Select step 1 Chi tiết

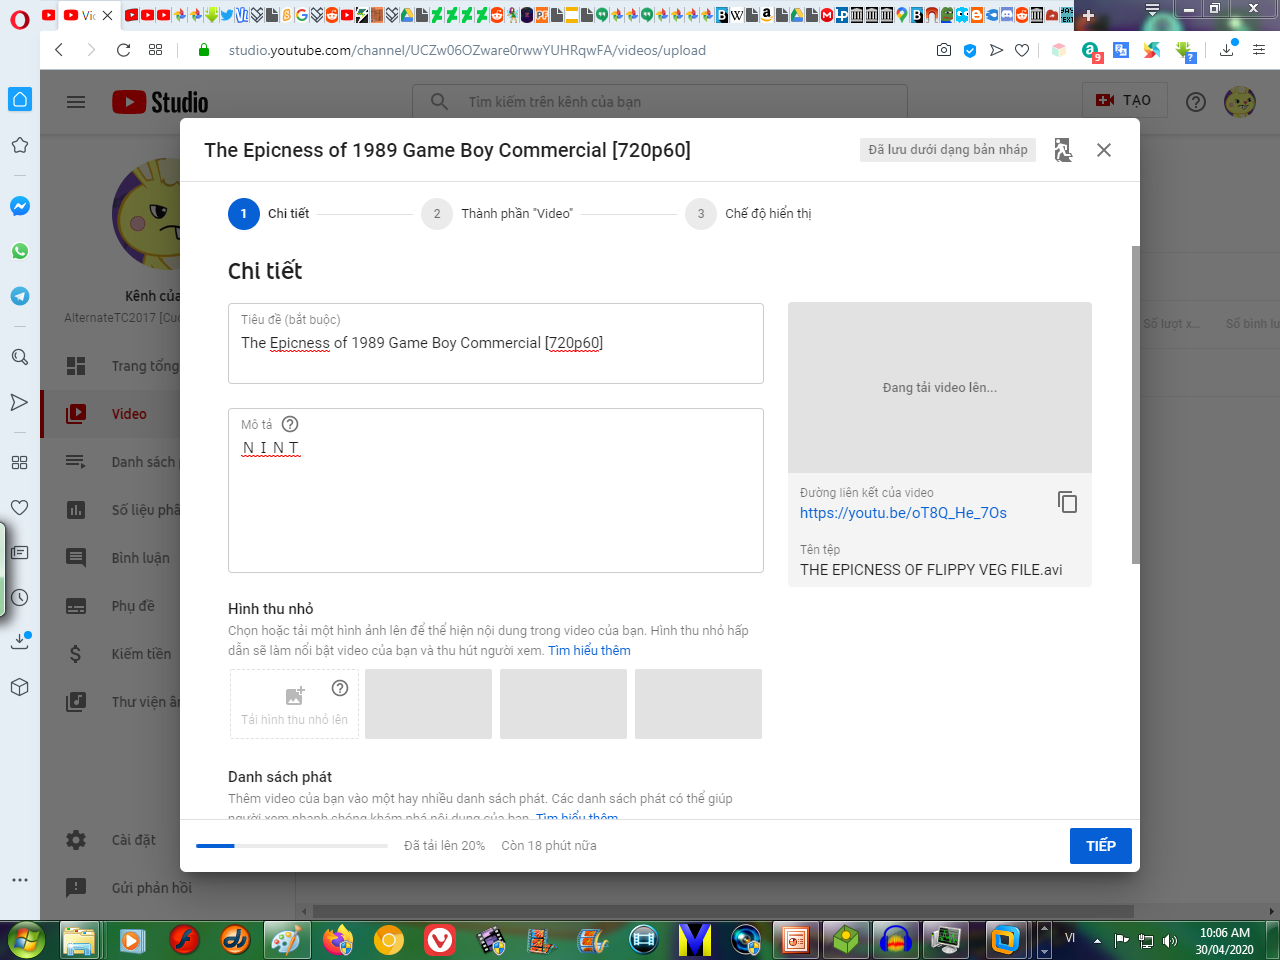tap(269, 214)
